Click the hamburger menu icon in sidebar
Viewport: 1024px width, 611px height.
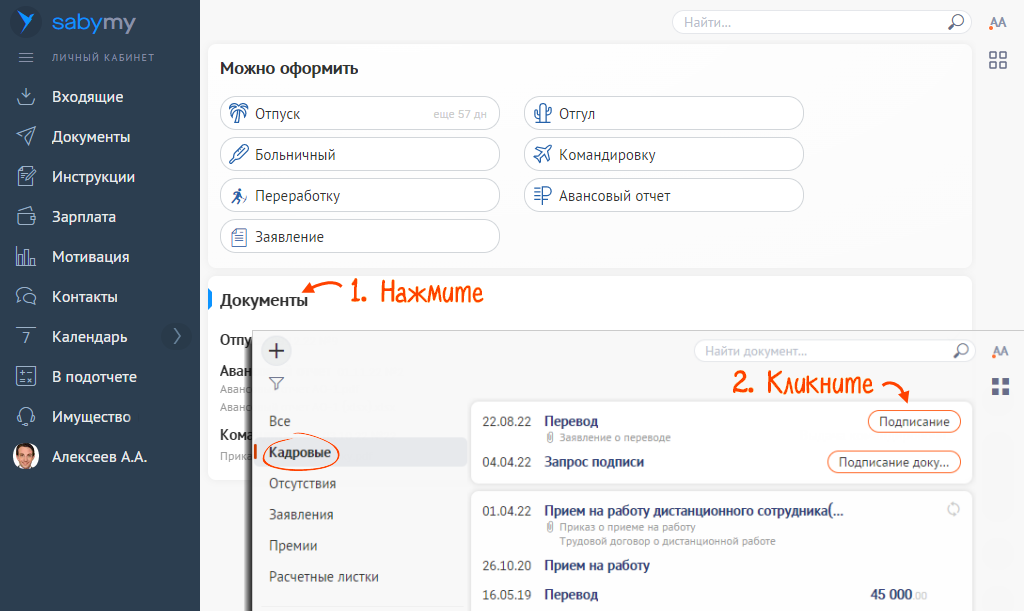click(27, 57)
